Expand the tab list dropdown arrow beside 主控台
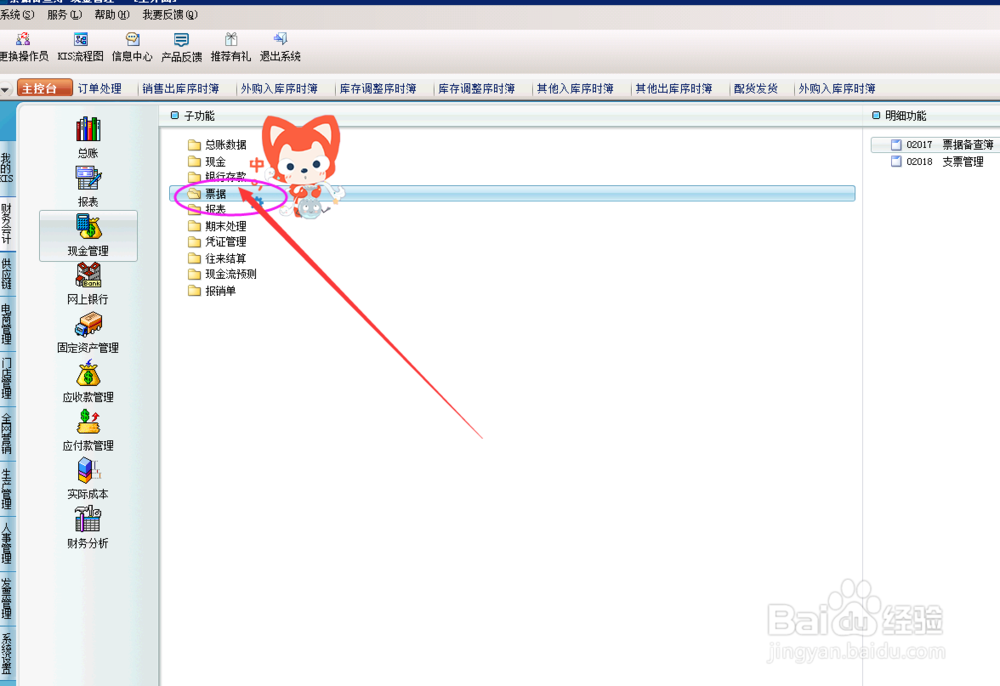The image size is (1000, 686). pyautogui.click(x=6, y=89)
